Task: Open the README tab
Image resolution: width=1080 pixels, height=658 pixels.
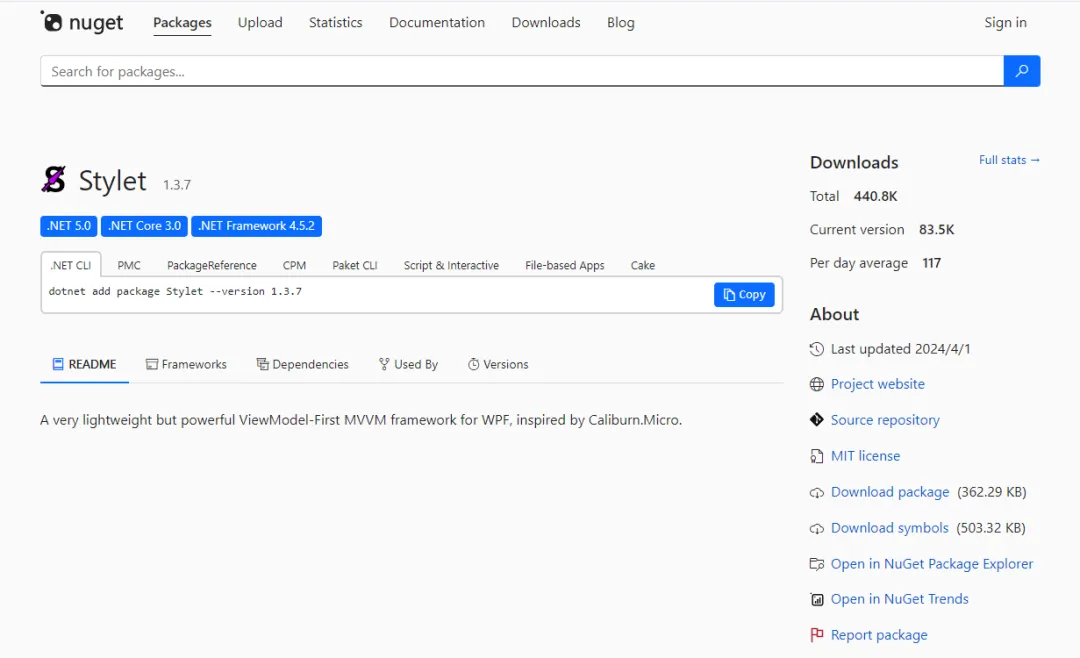Action: click(84, 364)
